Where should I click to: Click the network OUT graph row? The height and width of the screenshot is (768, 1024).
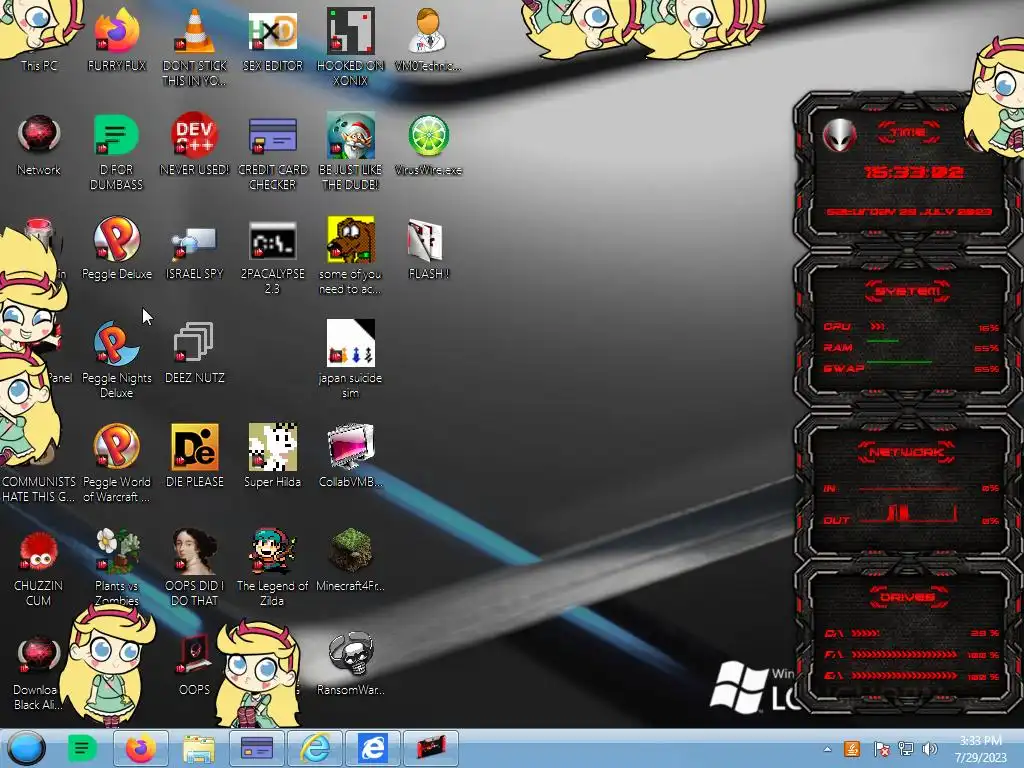911,516
